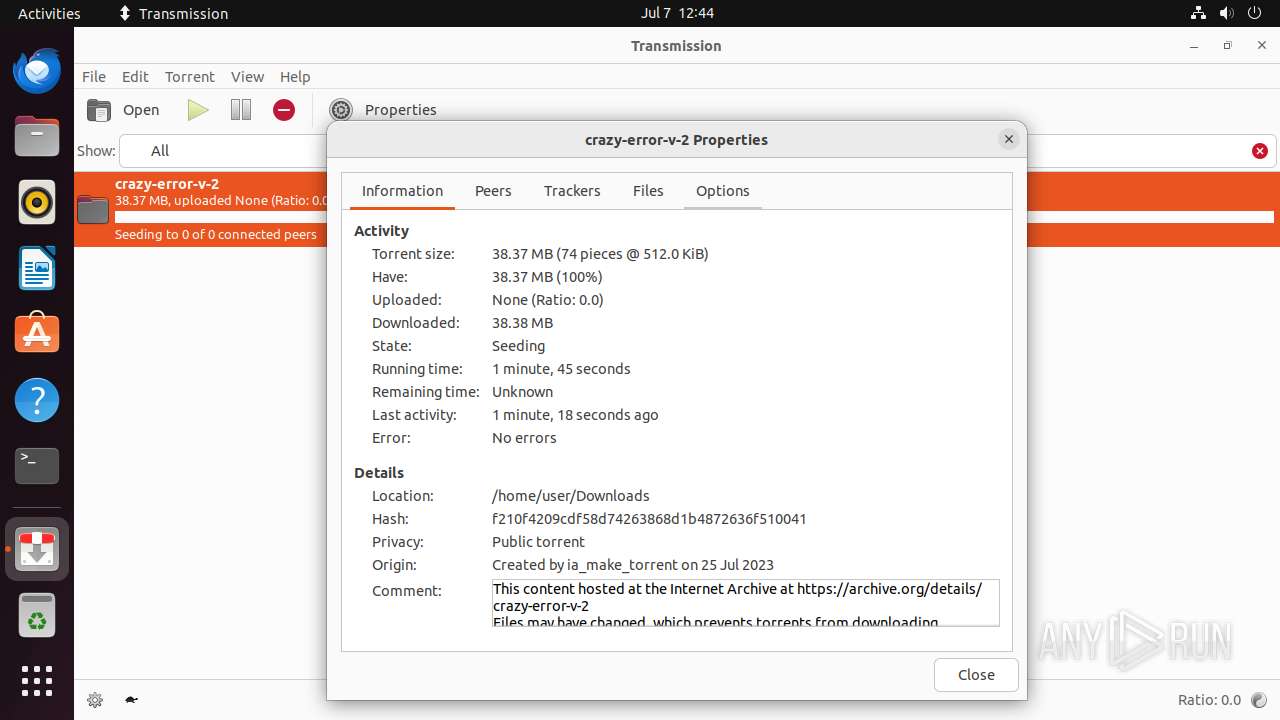Click the State value Seeding
Screen dimensions: 1280x720
(518, 346)
